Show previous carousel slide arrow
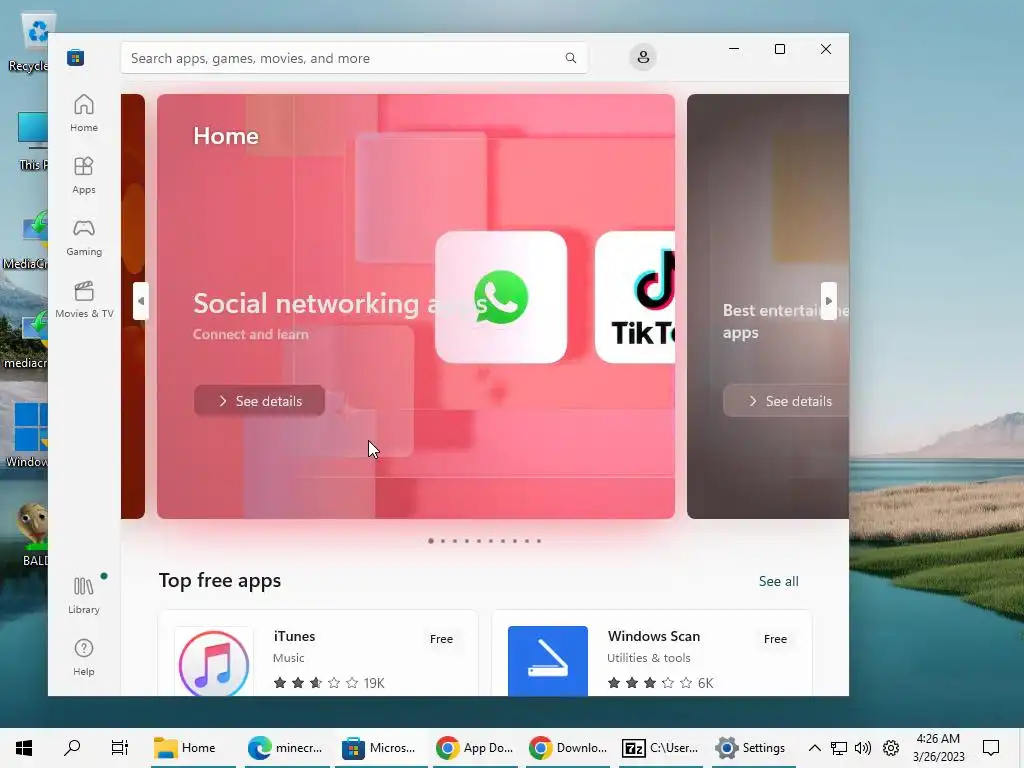 coord(140,301)
